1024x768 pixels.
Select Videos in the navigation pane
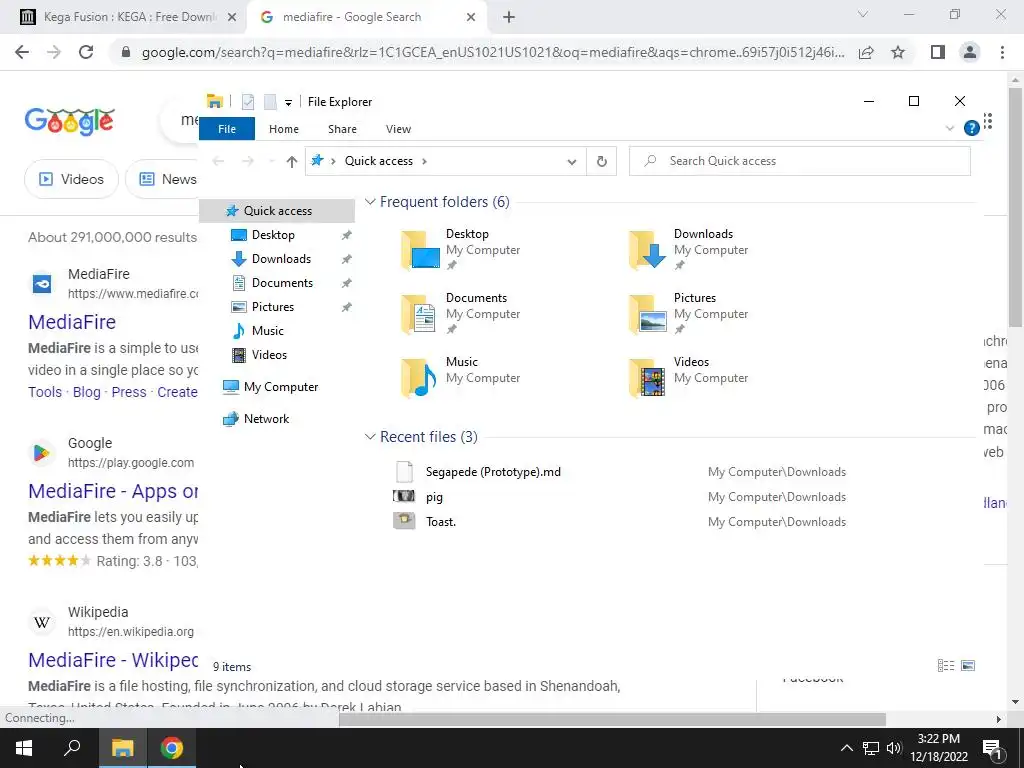pos(269,355)
